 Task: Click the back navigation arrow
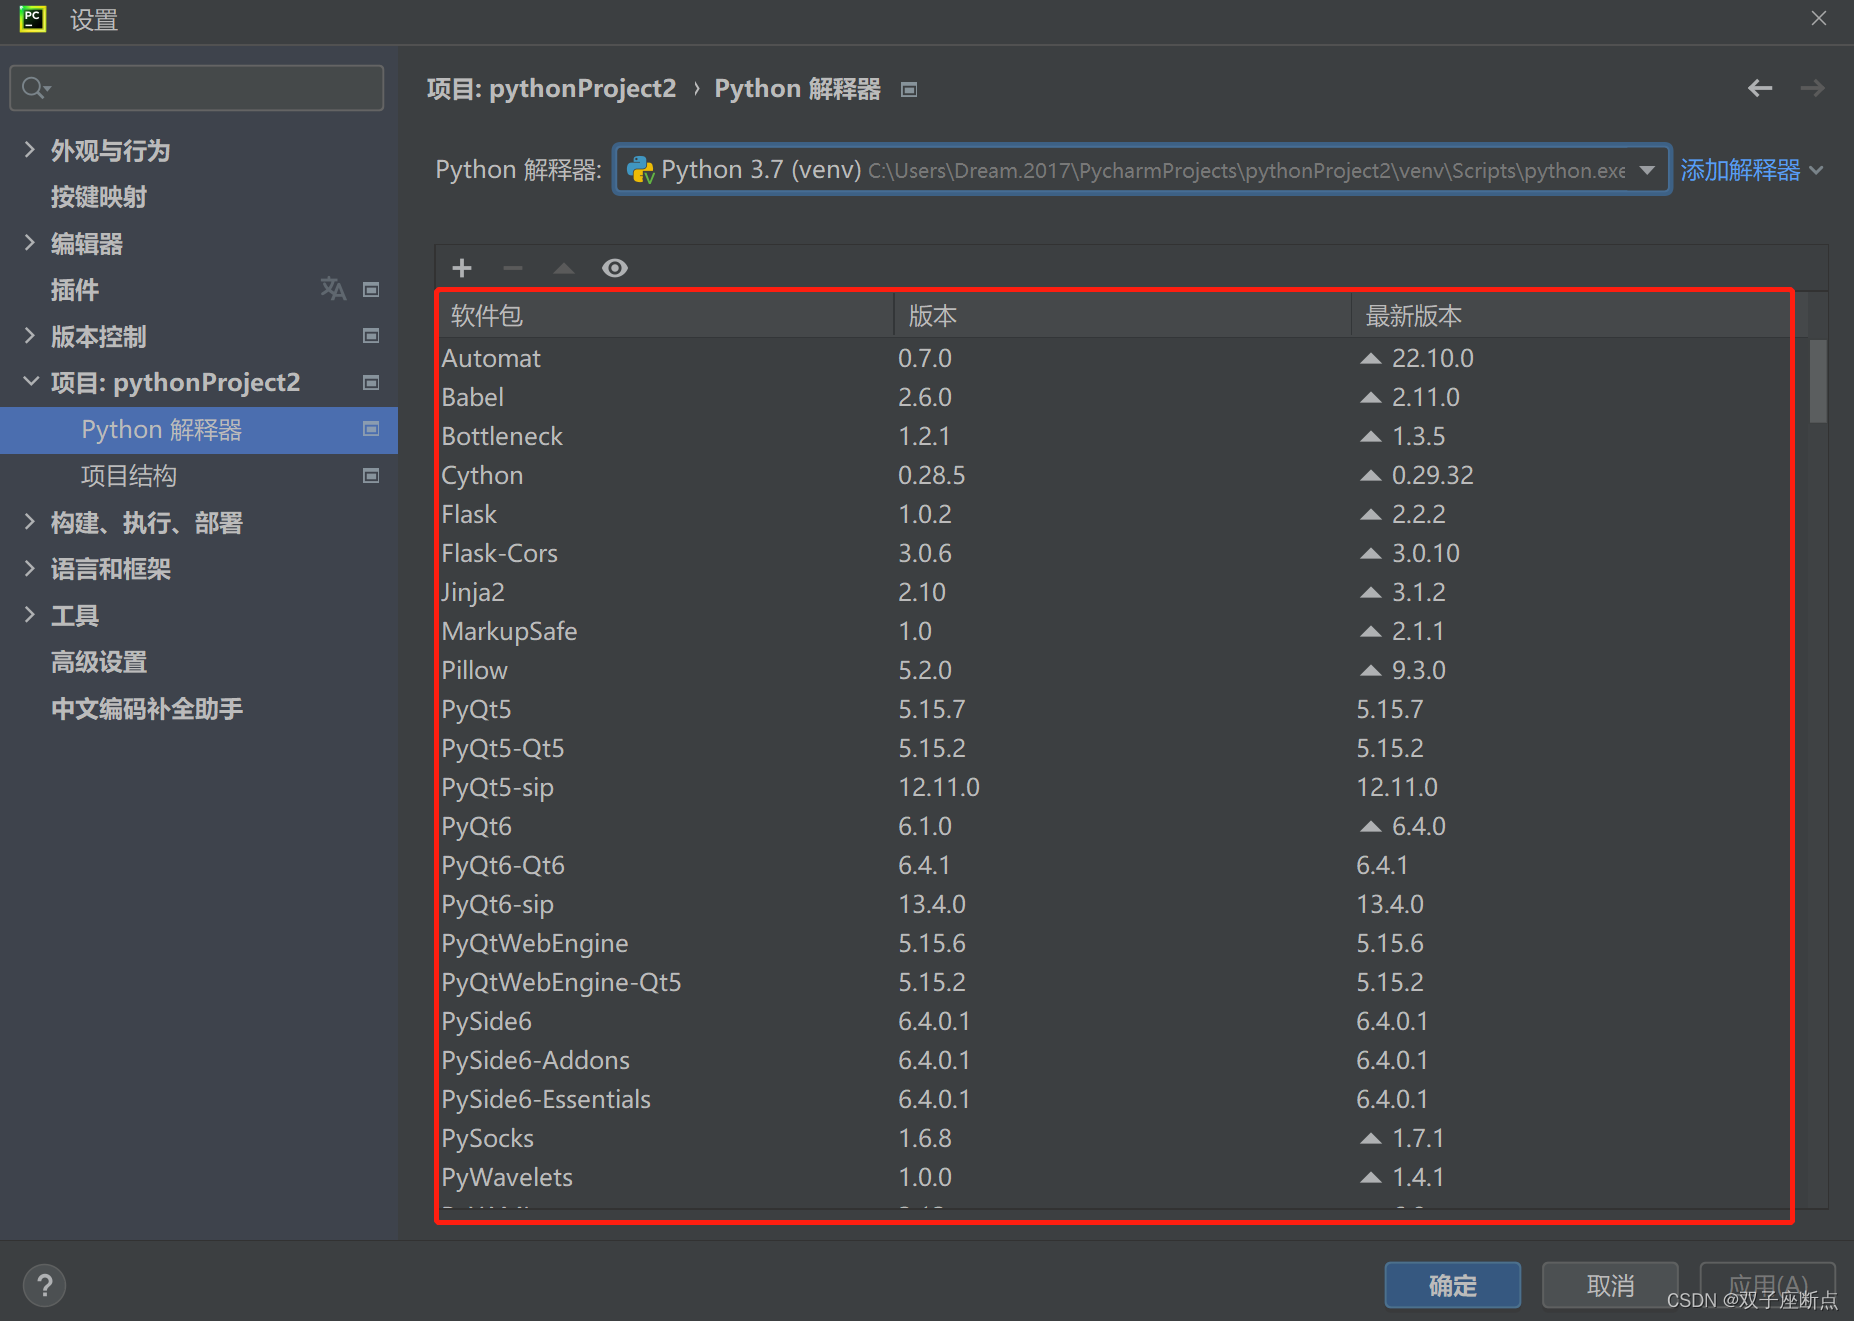[x=1760, y=89]
